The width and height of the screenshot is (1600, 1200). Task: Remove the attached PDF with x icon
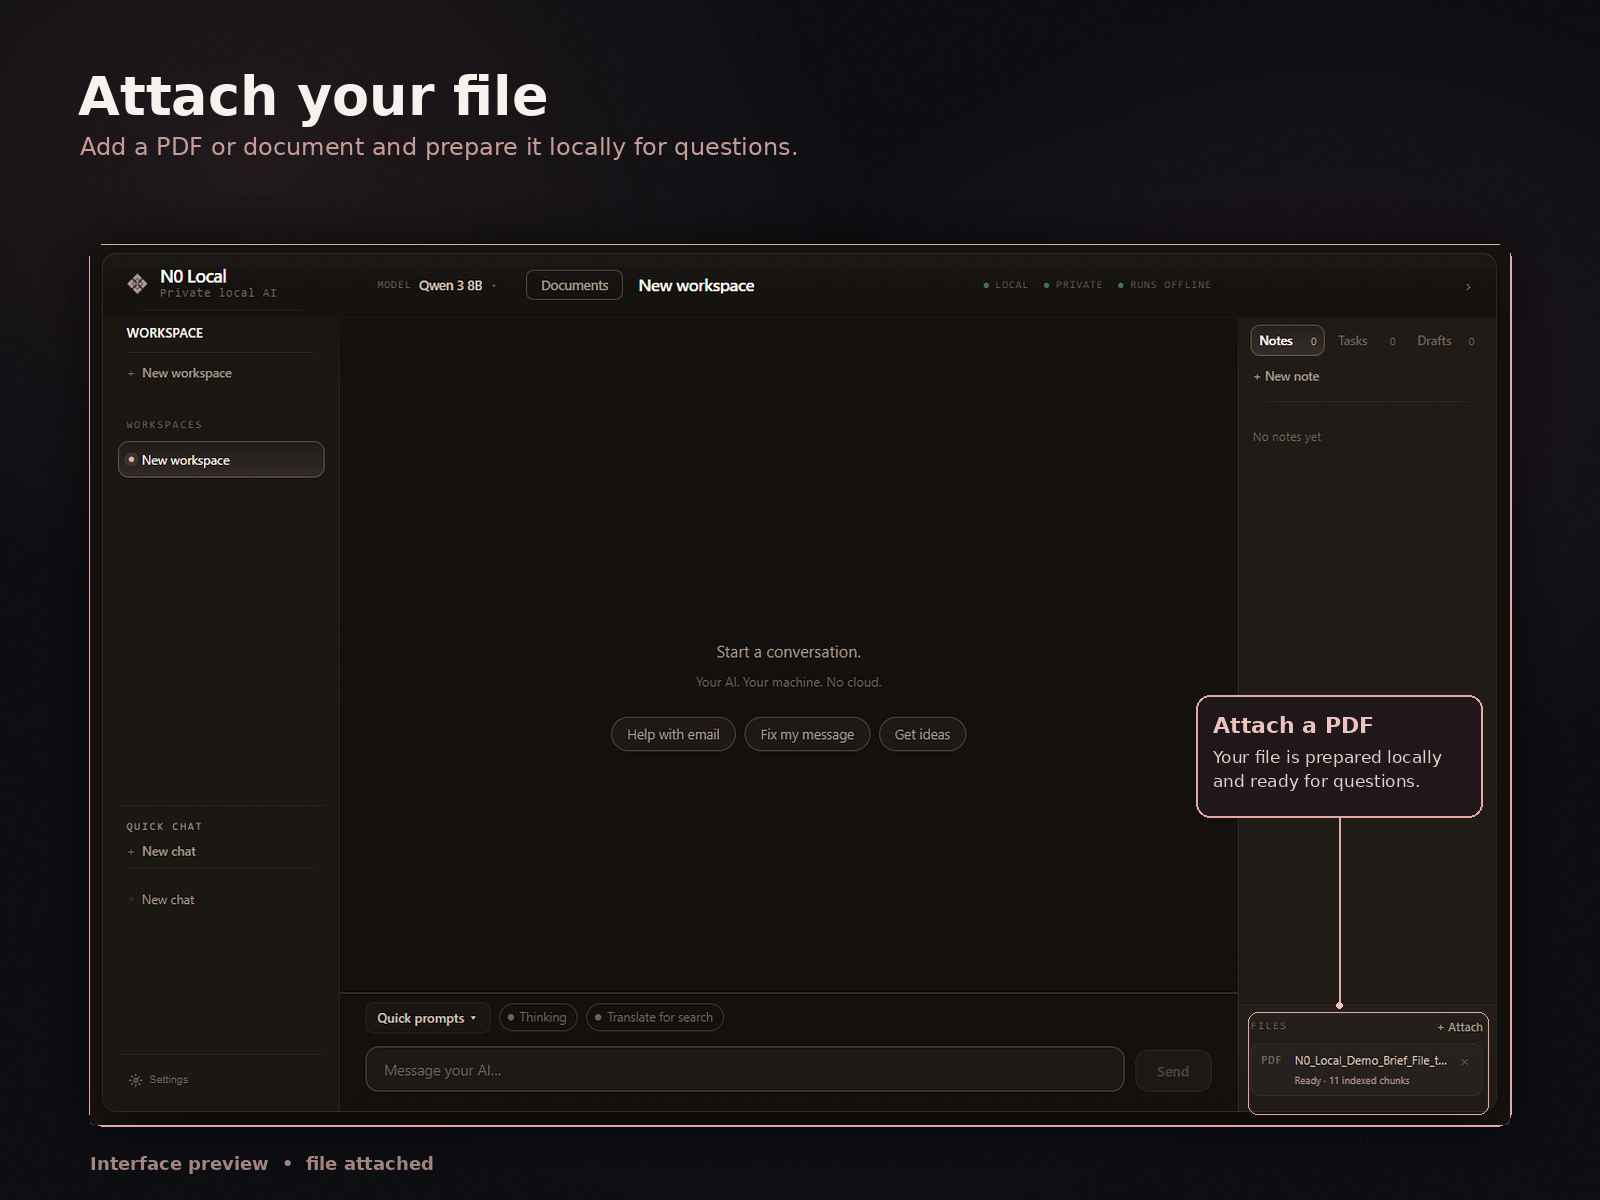tap(1465, 1062)
